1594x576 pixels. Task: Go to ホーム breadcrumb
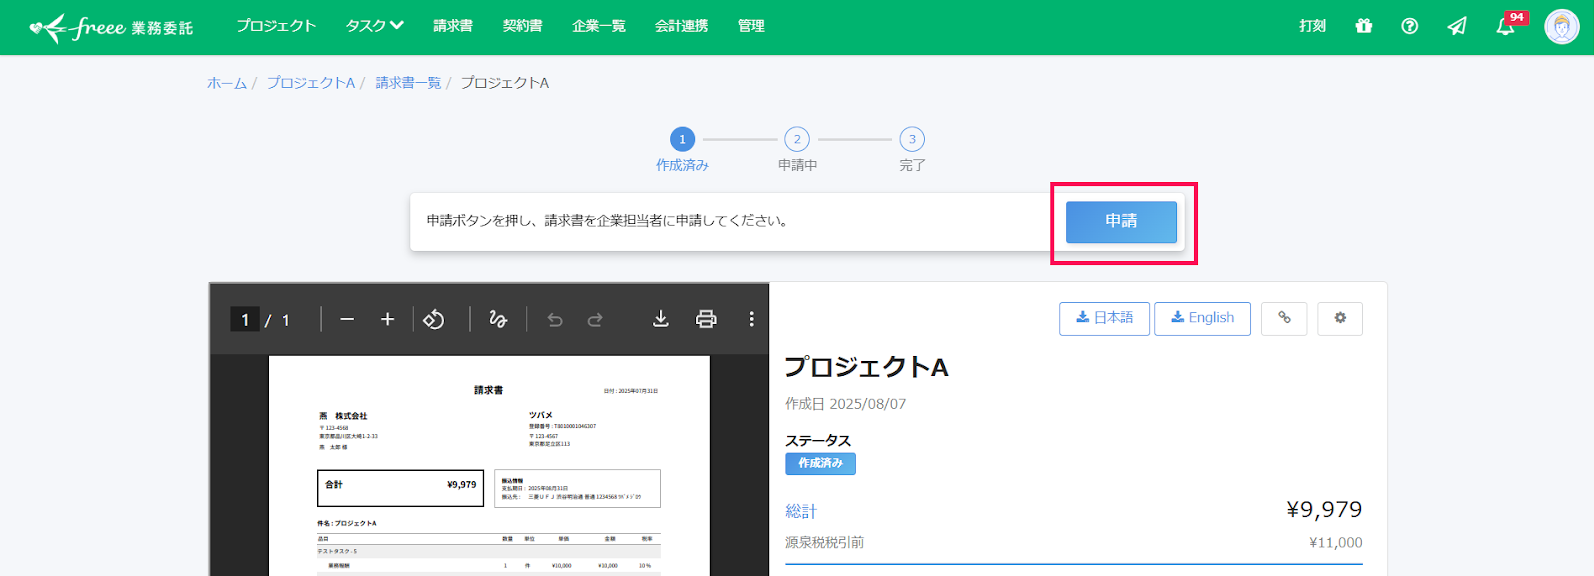227,83
